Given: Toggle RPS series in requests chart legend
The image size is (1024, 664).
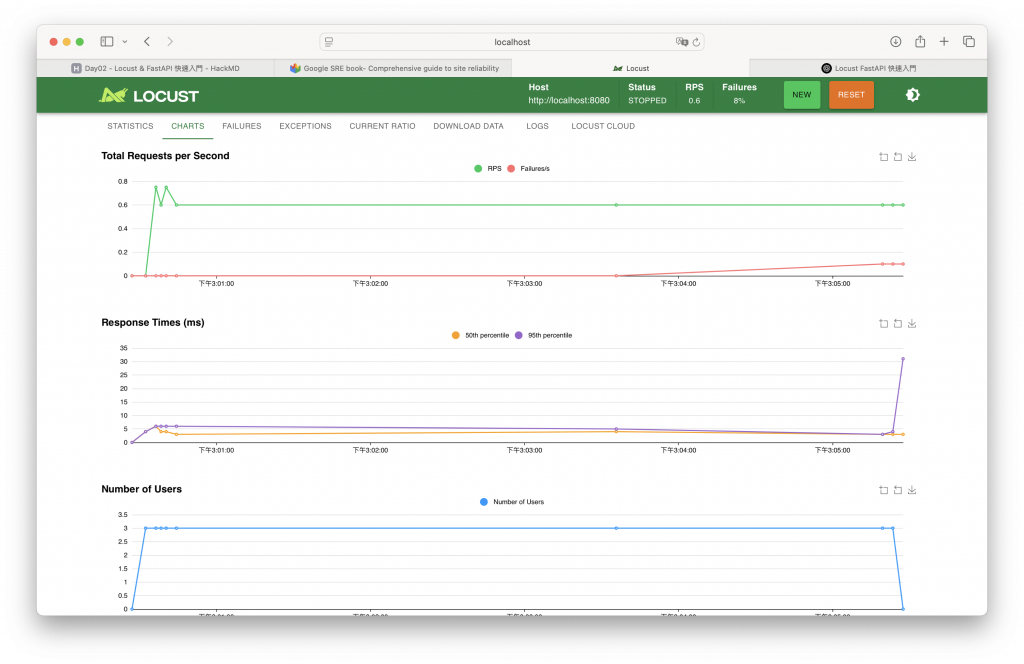Looking at the screenshot, I should [488, 168].
